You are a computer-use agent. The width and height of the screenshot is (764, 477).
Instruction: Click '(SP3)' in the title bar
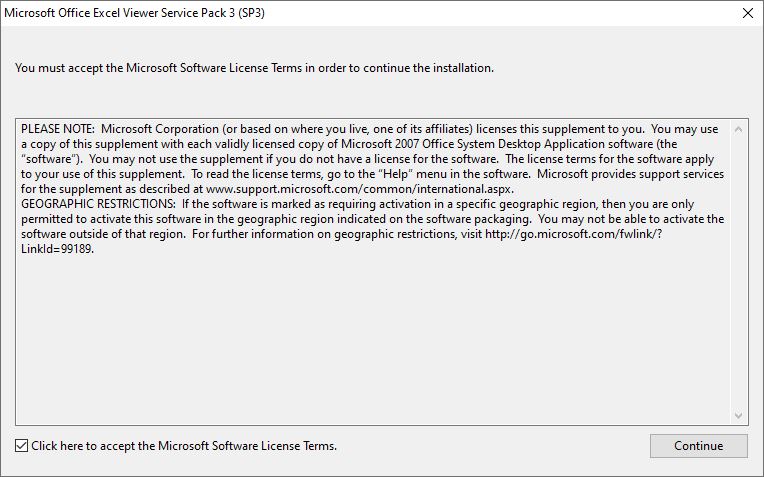pyautogui.click(x=251, y=13)
